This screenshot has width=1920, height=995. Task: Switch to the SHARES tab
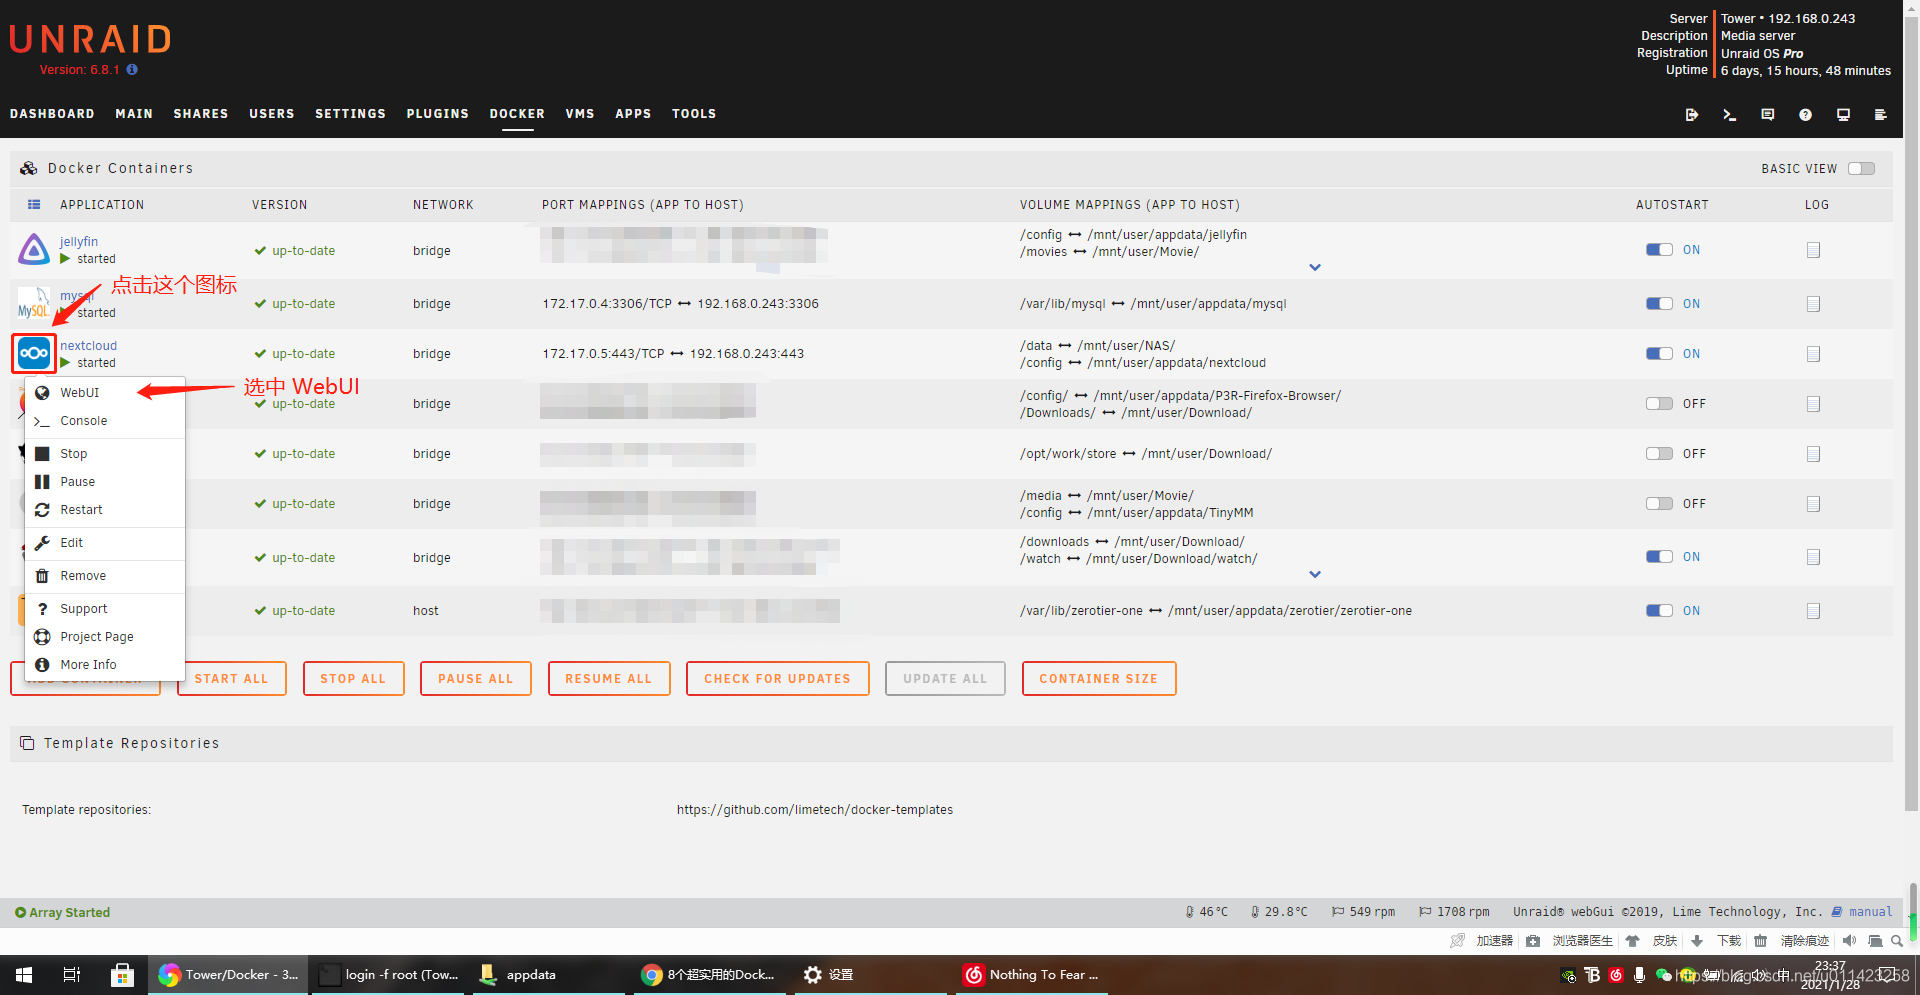coord(201,114)
